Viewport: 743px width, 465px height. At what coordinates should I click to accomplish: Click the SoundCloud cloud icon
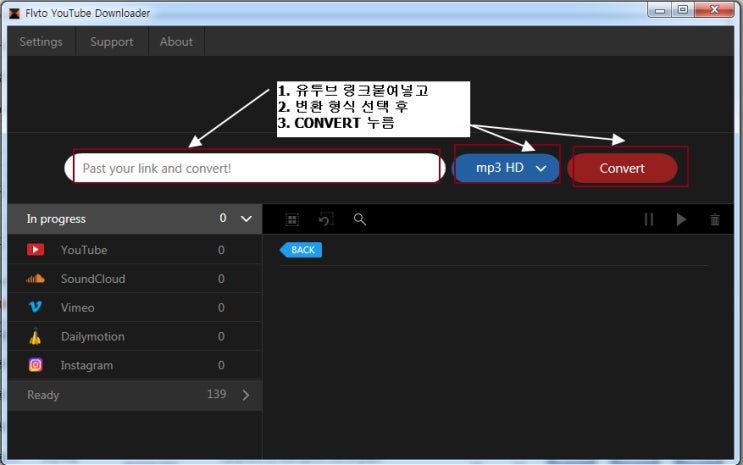[x=36, y=278]
